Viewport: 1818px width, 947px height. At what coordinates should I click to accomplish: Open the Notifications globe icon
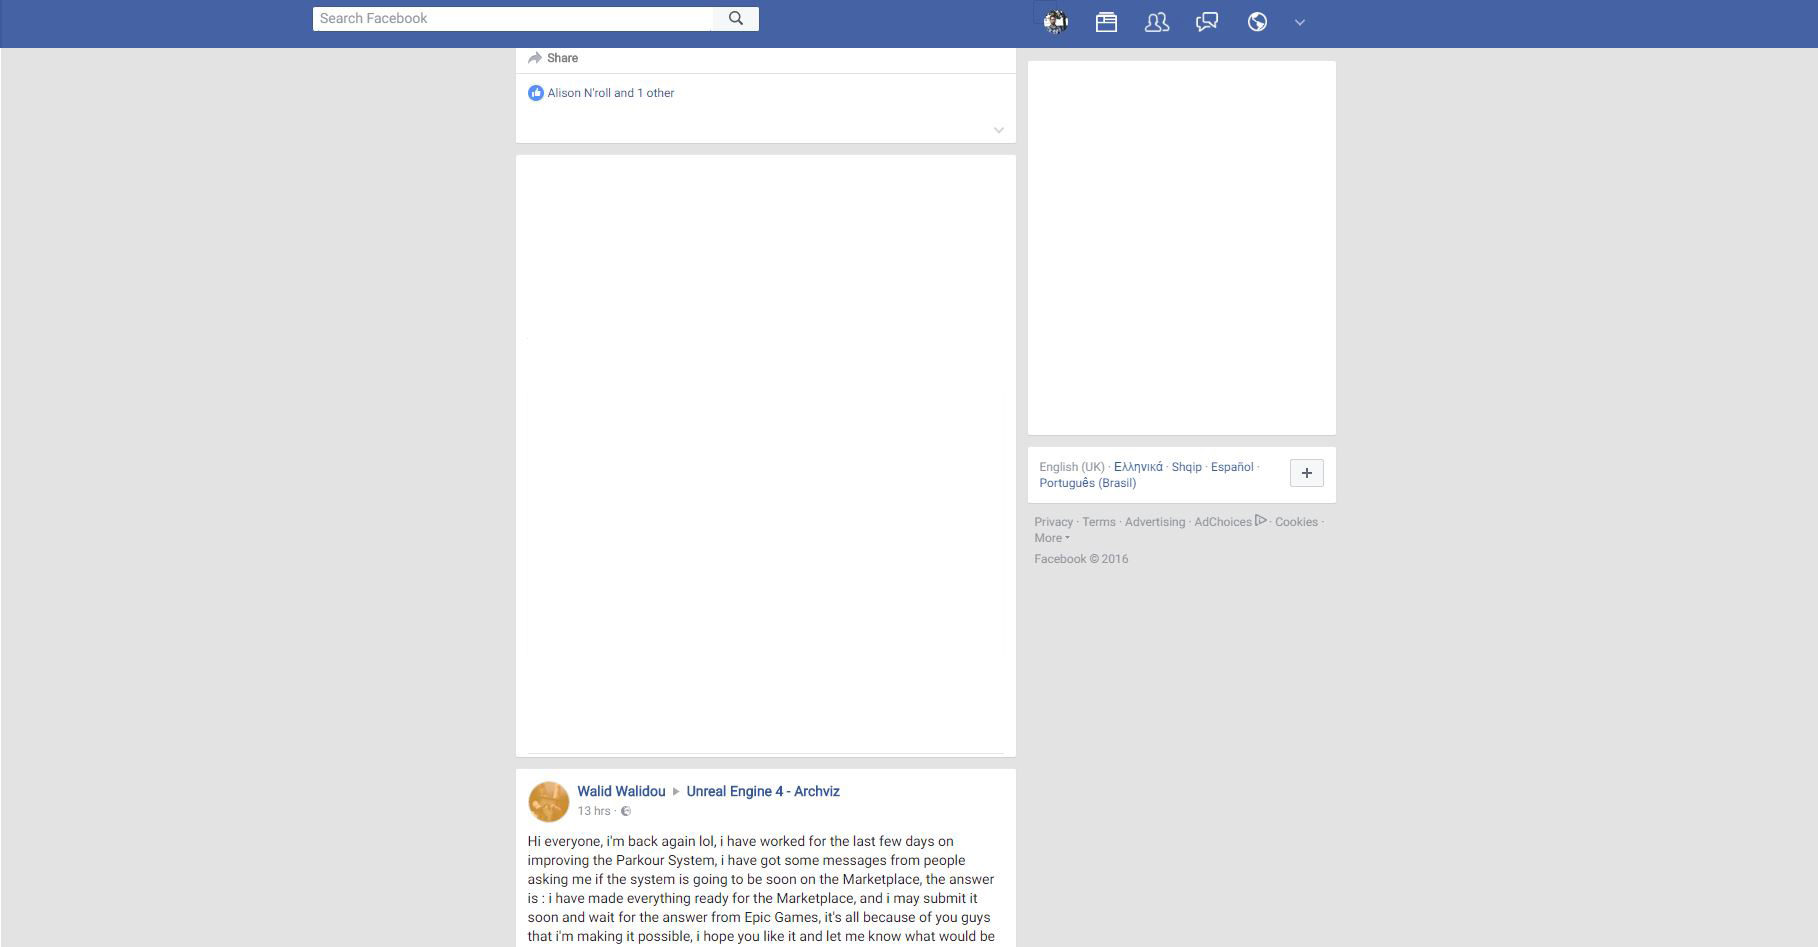click(x=1257, y=21)
